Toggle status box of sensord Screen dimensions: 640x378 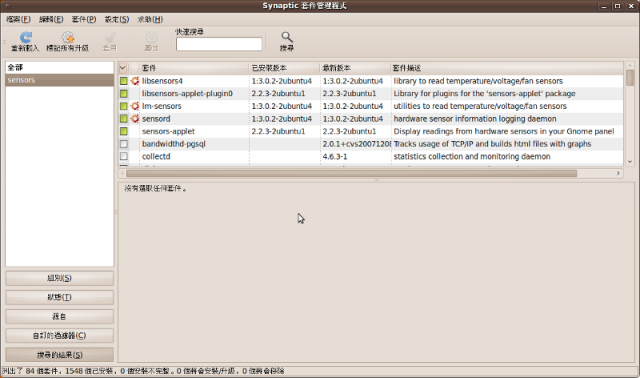coord(124,119)
